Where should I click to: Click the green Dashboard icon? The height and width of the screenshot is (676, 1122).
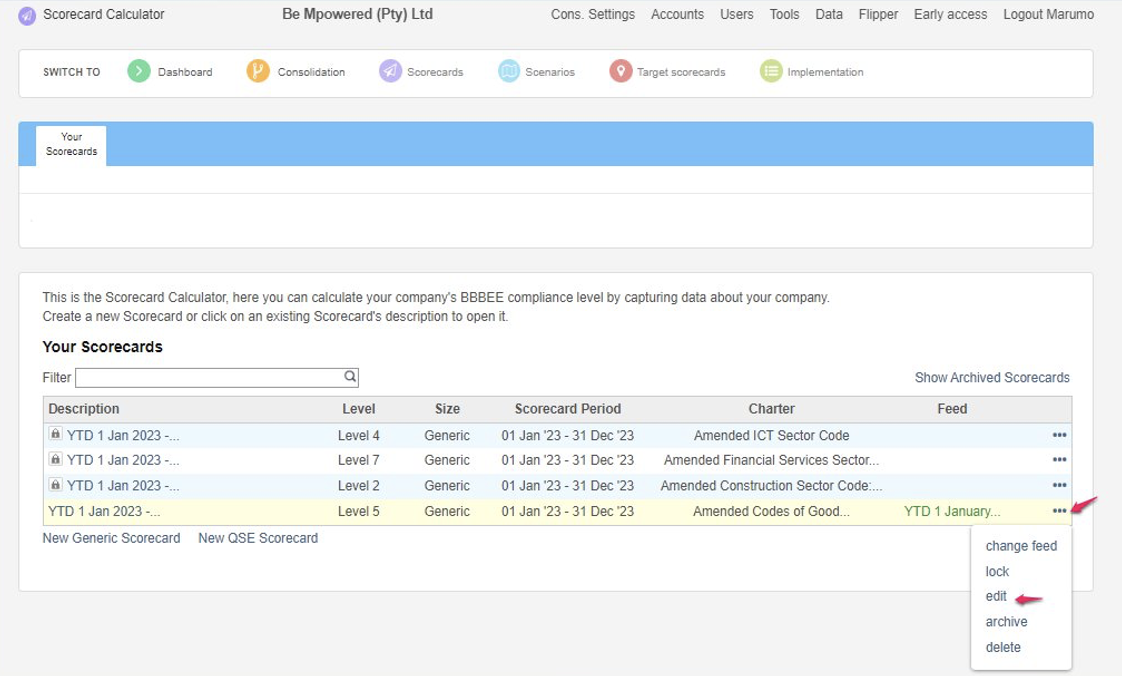pyautogui.click(x=139, y=72)
